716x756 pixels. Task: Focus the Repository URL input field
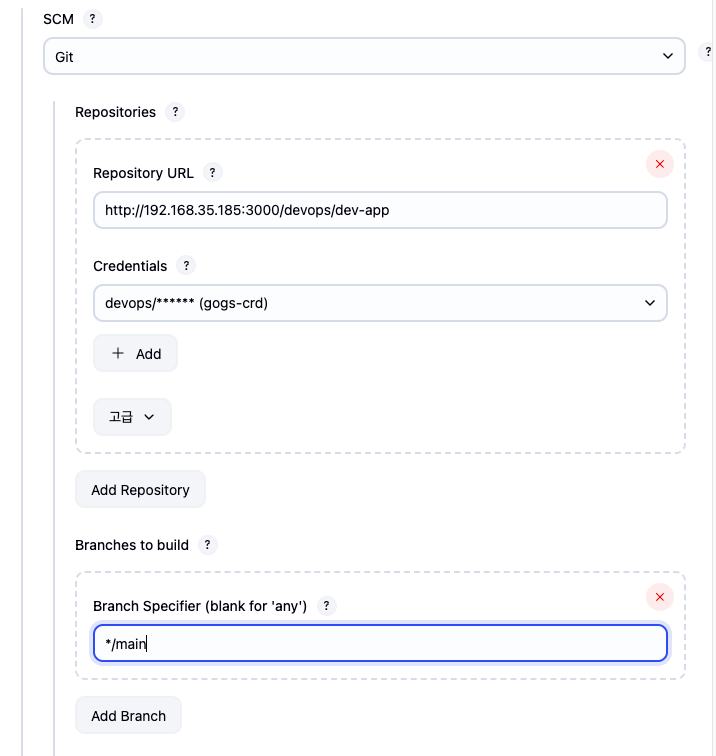[380, 211]
